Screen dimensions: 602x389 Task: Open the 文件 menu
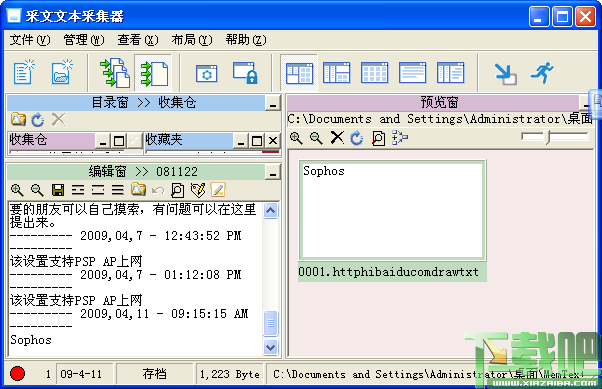[30, 40]
